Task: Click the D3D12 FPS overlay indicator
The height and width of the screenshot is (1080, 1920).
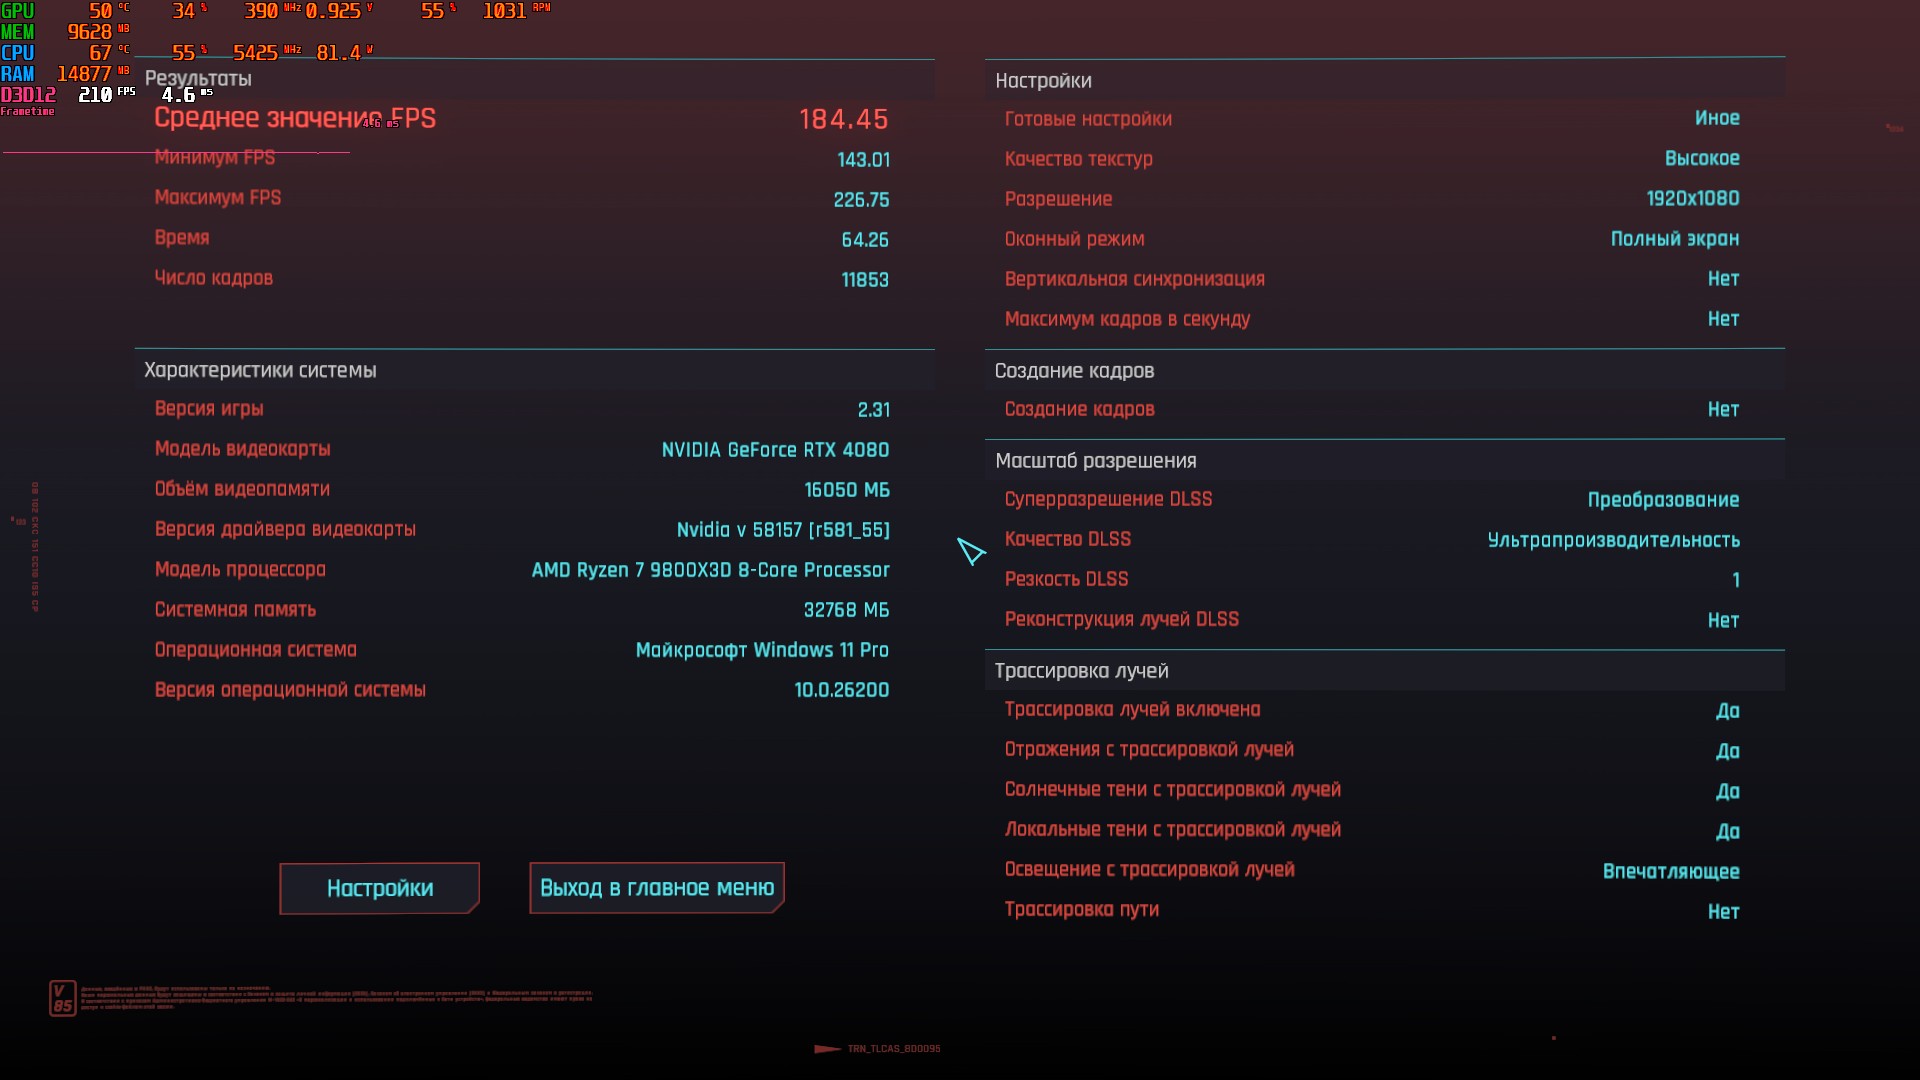Action: click(x=28, y=95)
